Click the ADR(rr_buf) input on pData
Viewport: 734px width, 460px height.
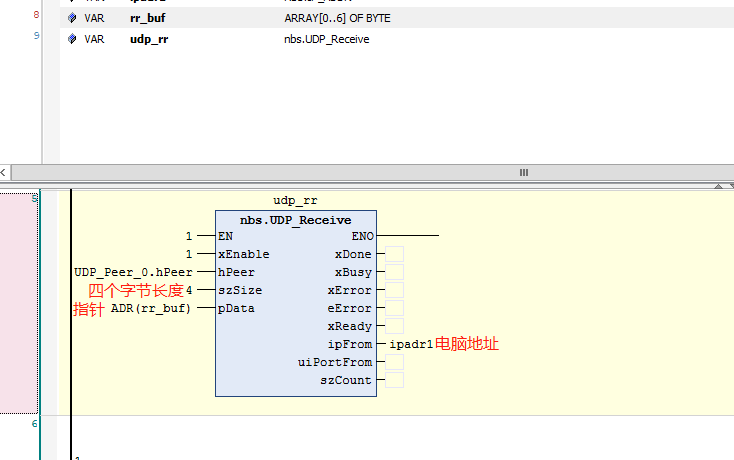(151, 308)
